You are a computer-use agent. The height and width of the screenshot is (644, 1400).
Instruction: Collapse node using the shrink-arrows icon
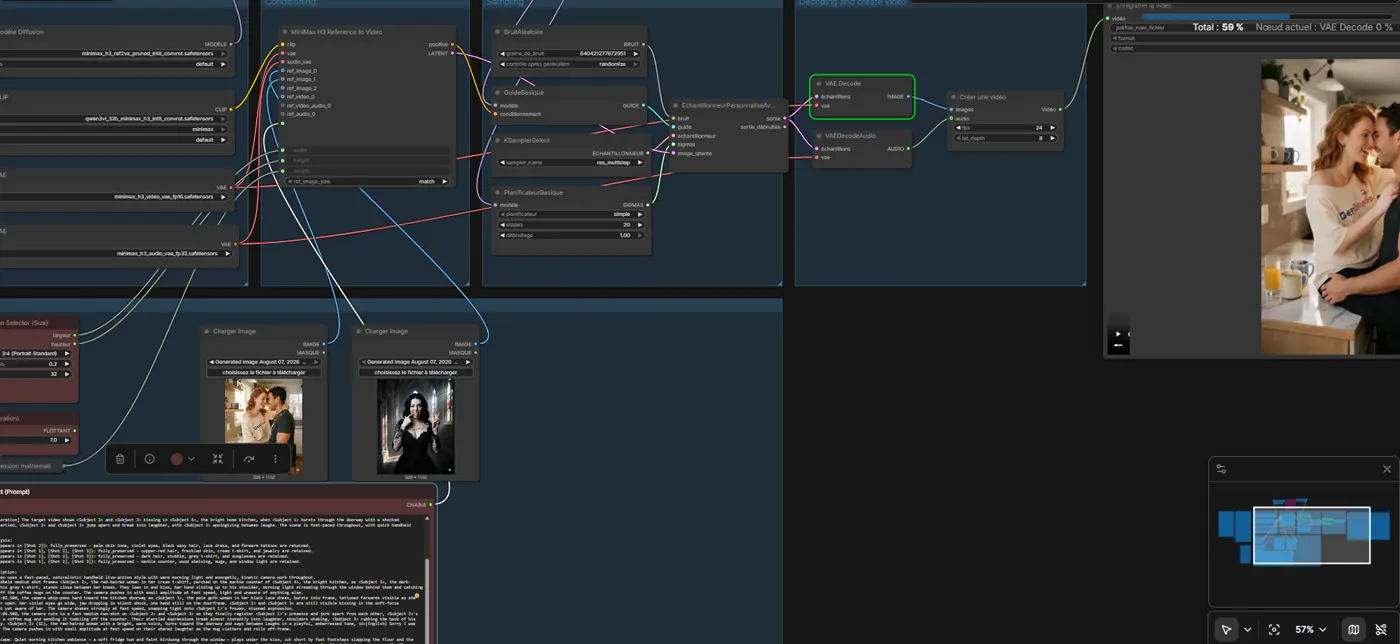tap(217, 459)
